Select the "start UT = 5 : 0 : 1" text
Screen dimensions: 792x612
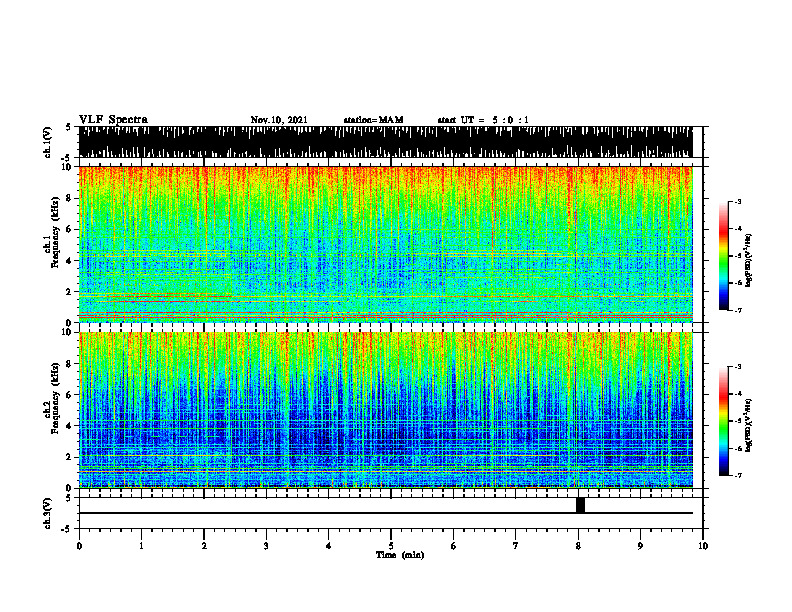(x=483, y=120)
